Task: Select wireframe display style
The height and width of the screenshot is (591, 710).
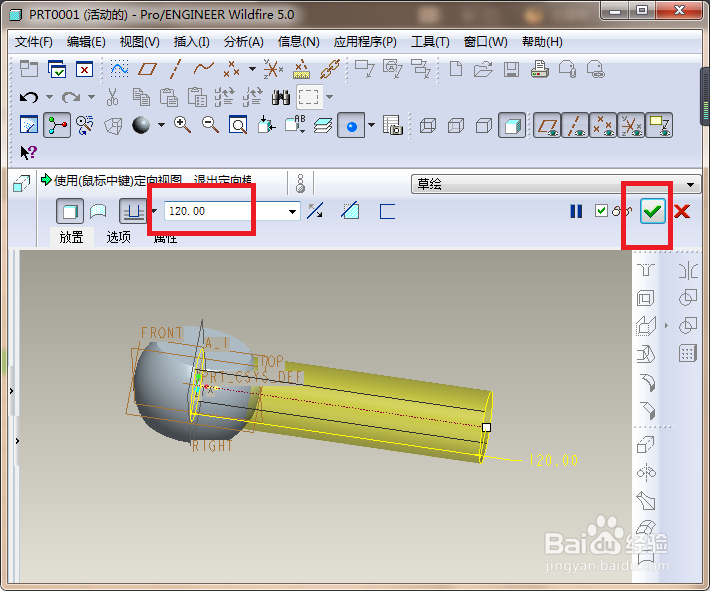Action: tap(428, 125)
